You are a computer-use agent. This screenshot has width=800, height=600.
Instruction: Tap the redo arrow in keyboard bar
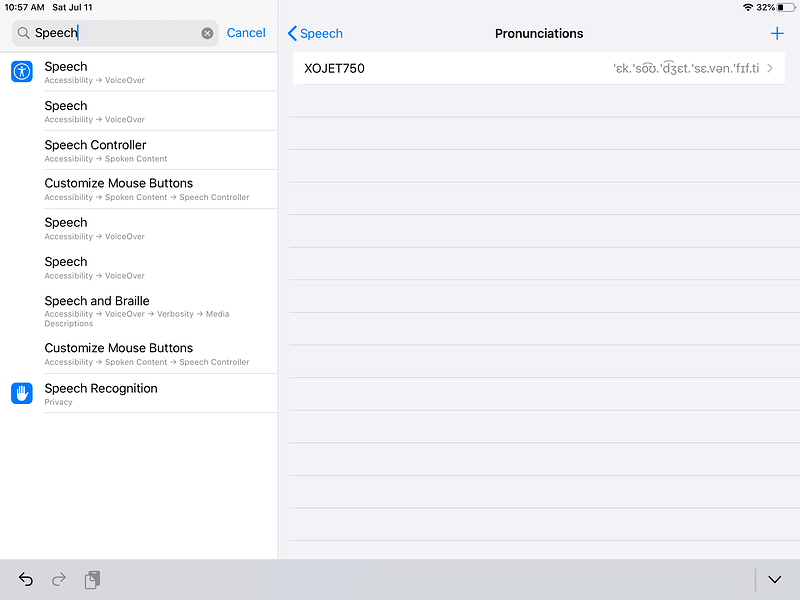click(59, 579)
